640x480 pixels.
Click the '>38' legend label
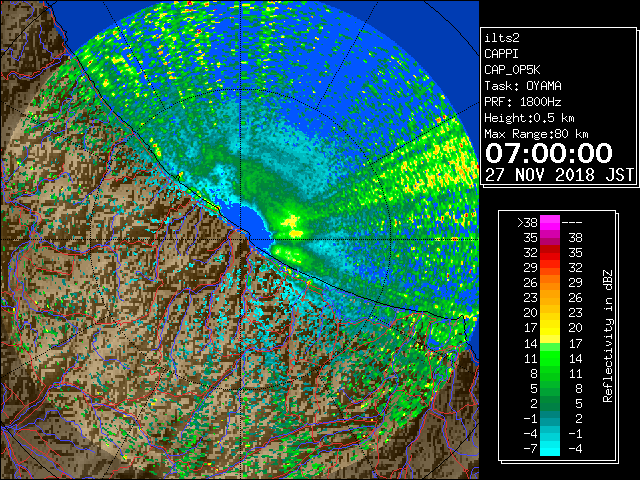point(527,222)
